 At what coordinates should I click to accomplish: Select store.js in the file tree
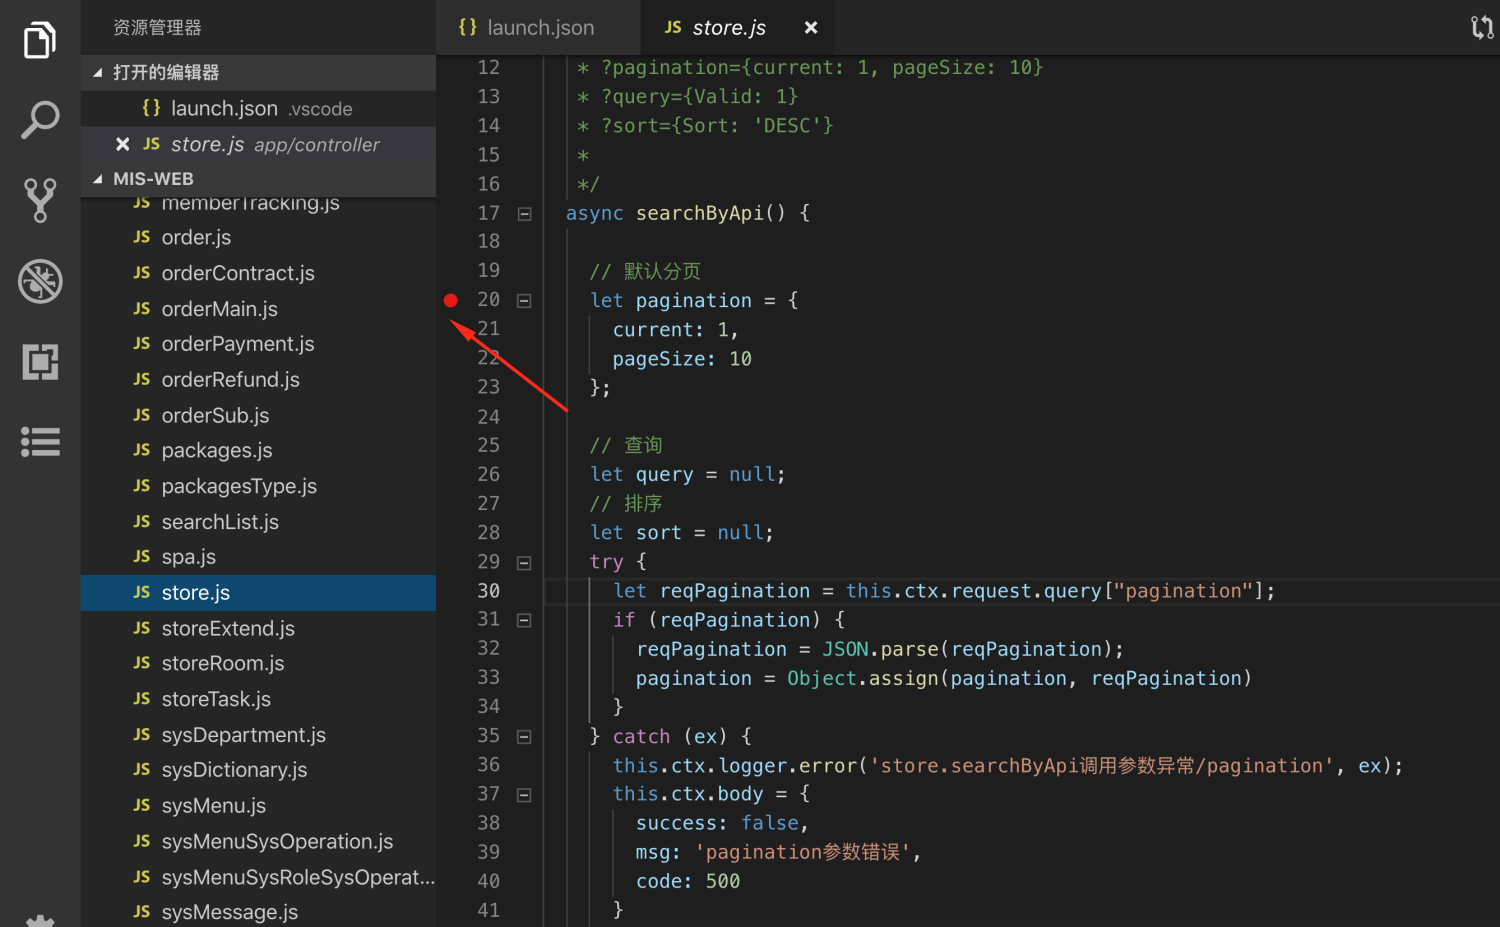pyautogui.click(x=258, y=593)
